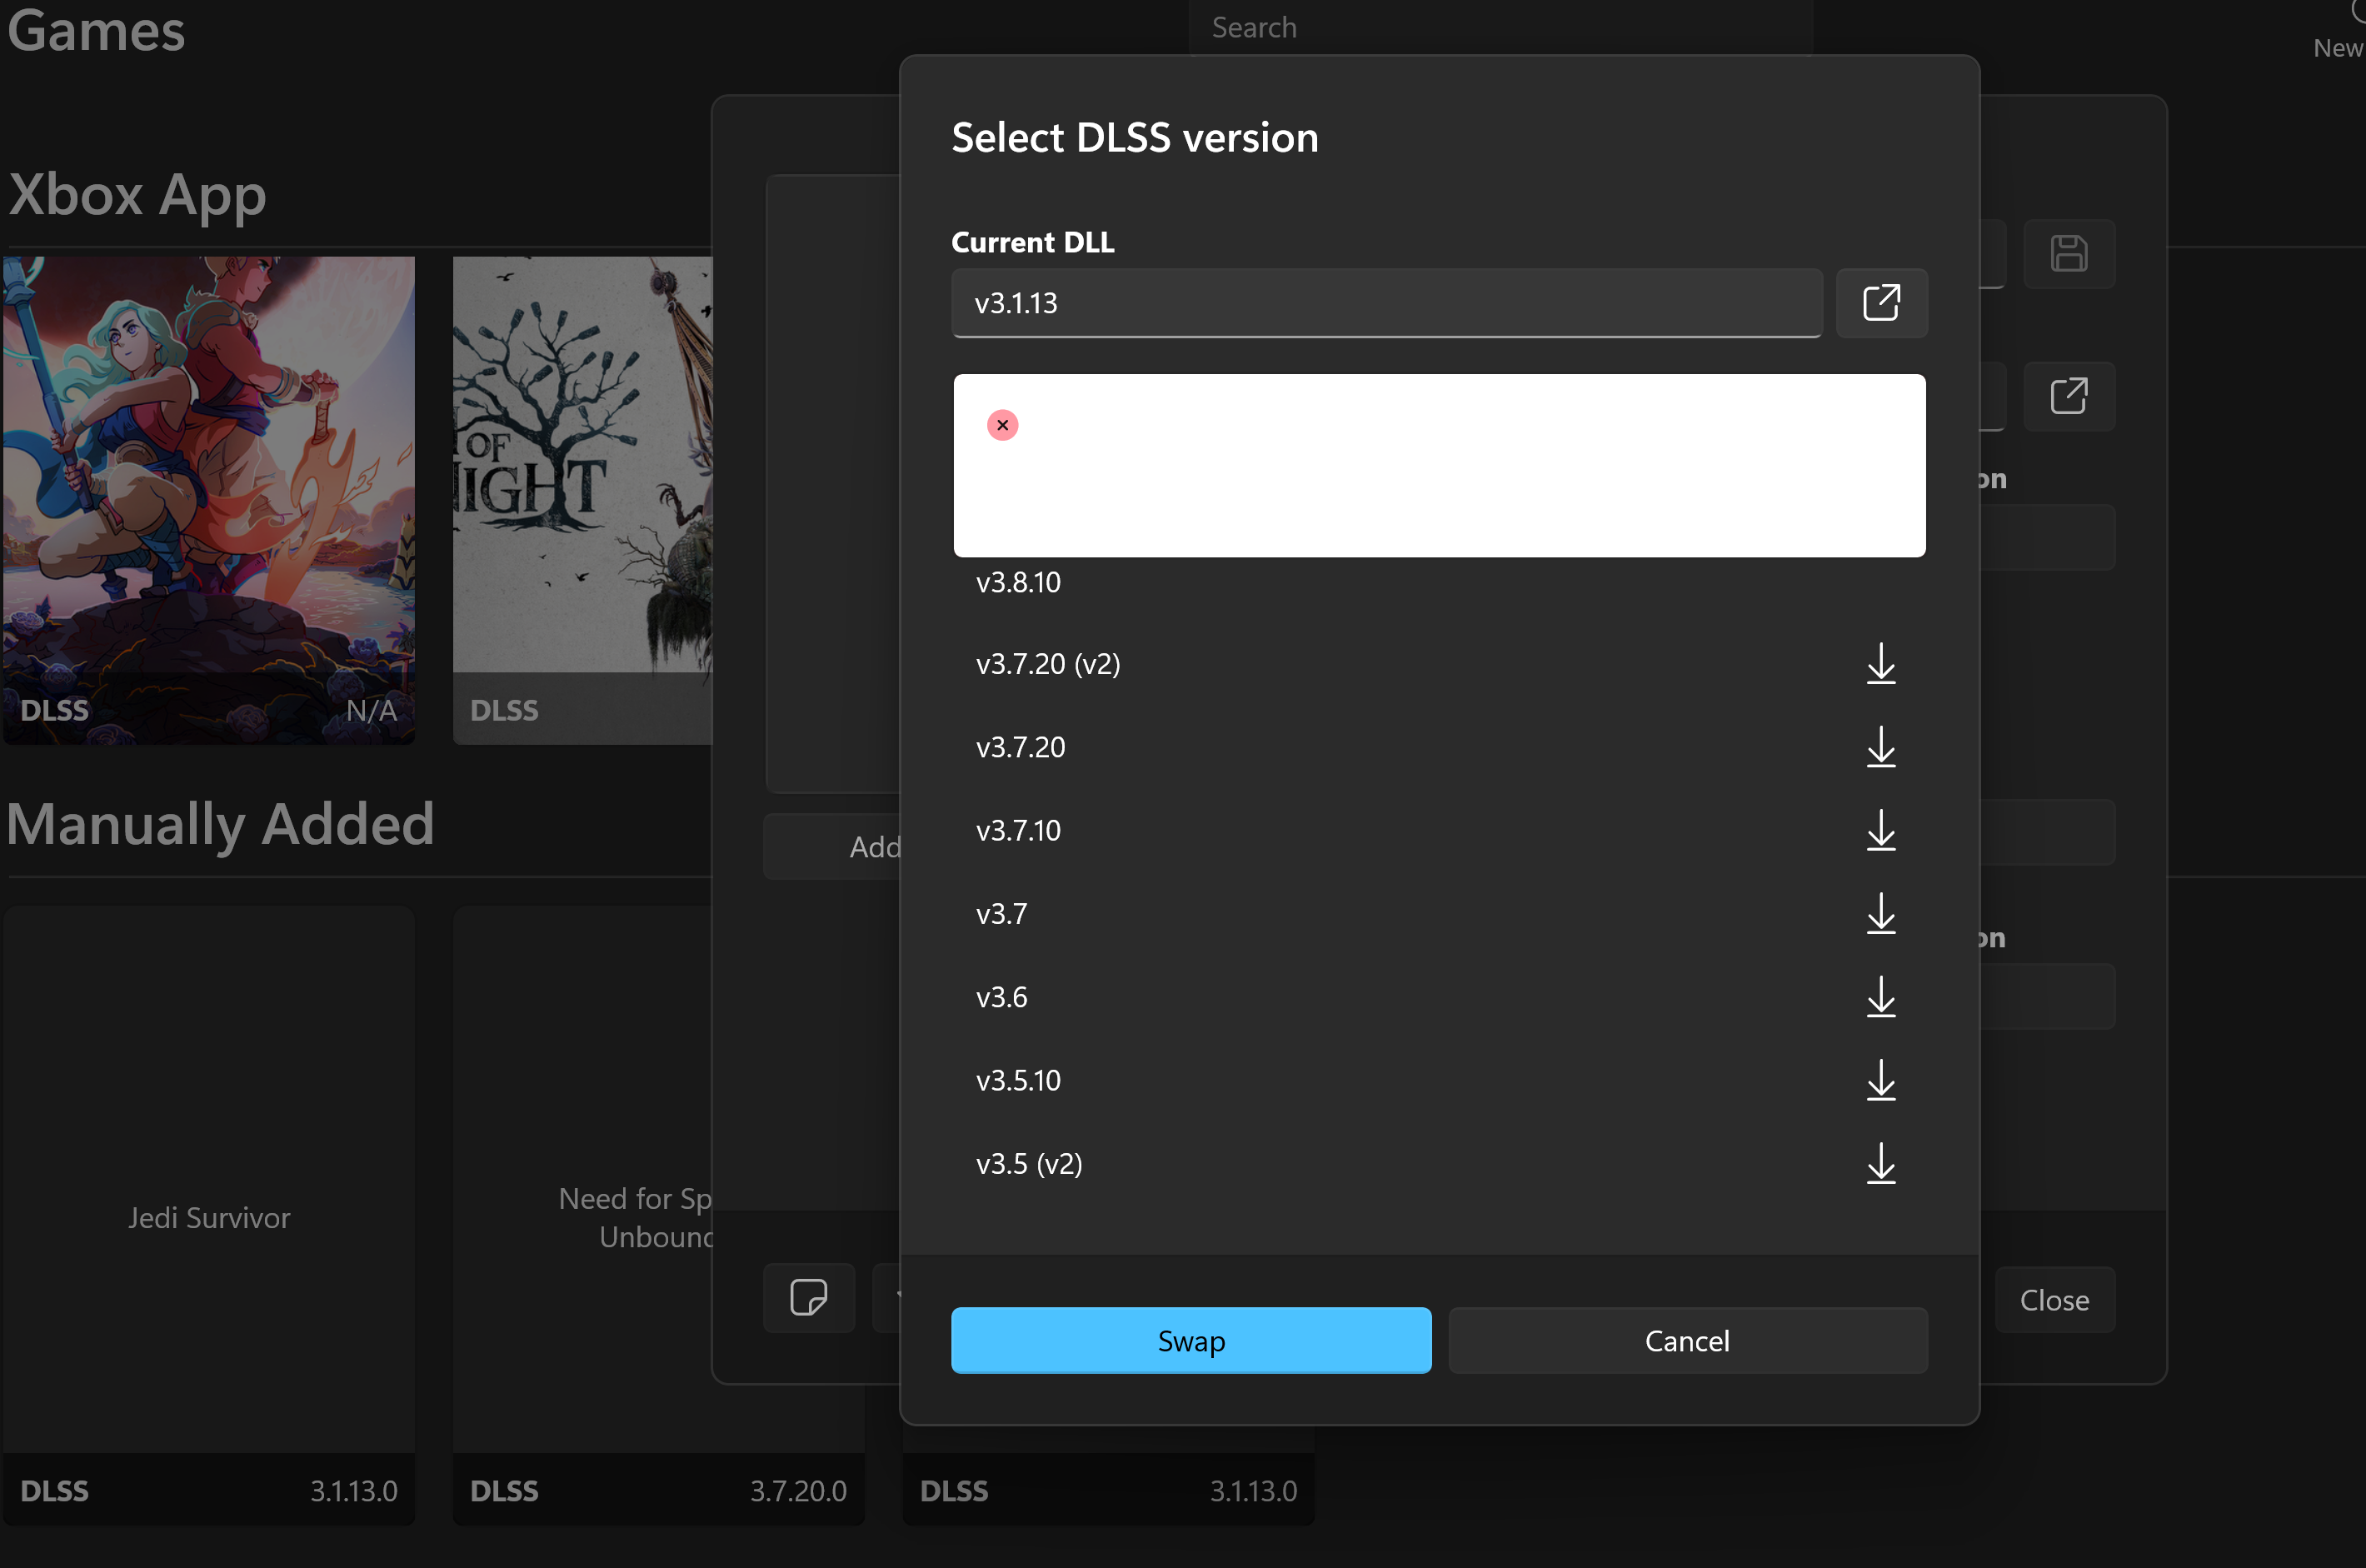Screen dimensions: 2366x1568
Task: Open external link icon behind dialog
Action: pos(2068,396)
